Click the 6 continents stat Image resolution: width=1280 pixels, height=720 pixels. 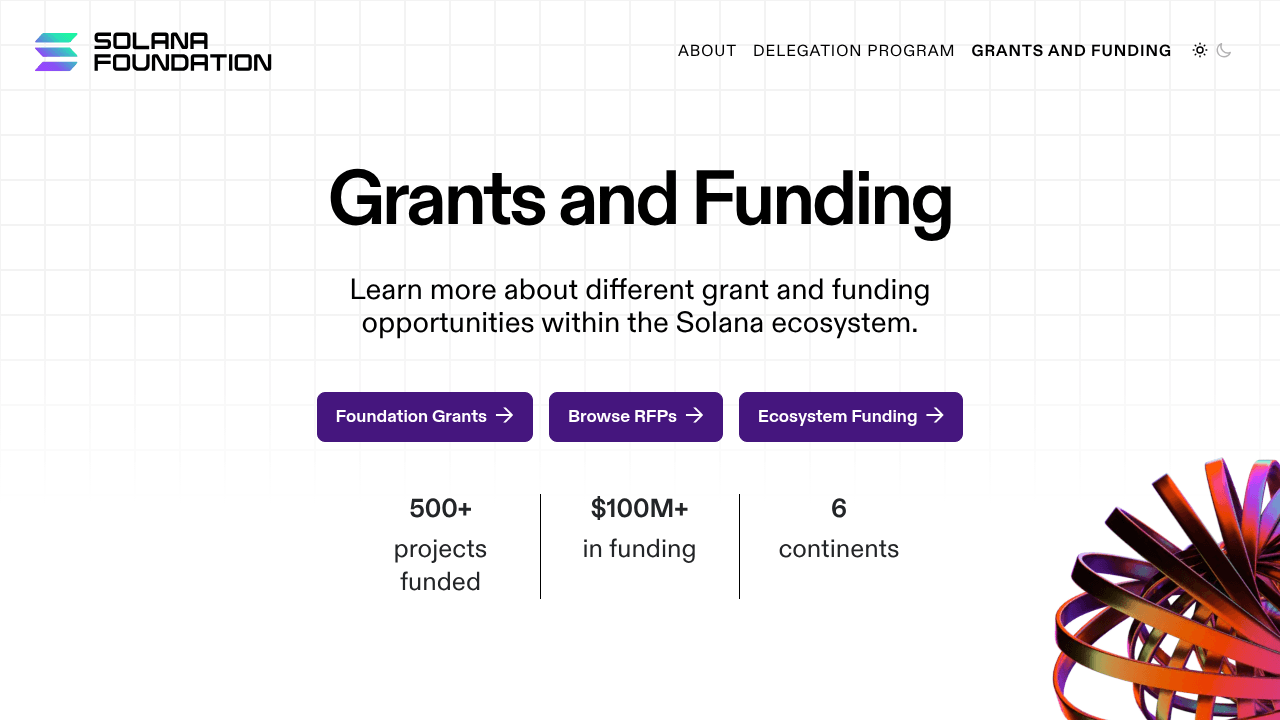tap(839, 528)
